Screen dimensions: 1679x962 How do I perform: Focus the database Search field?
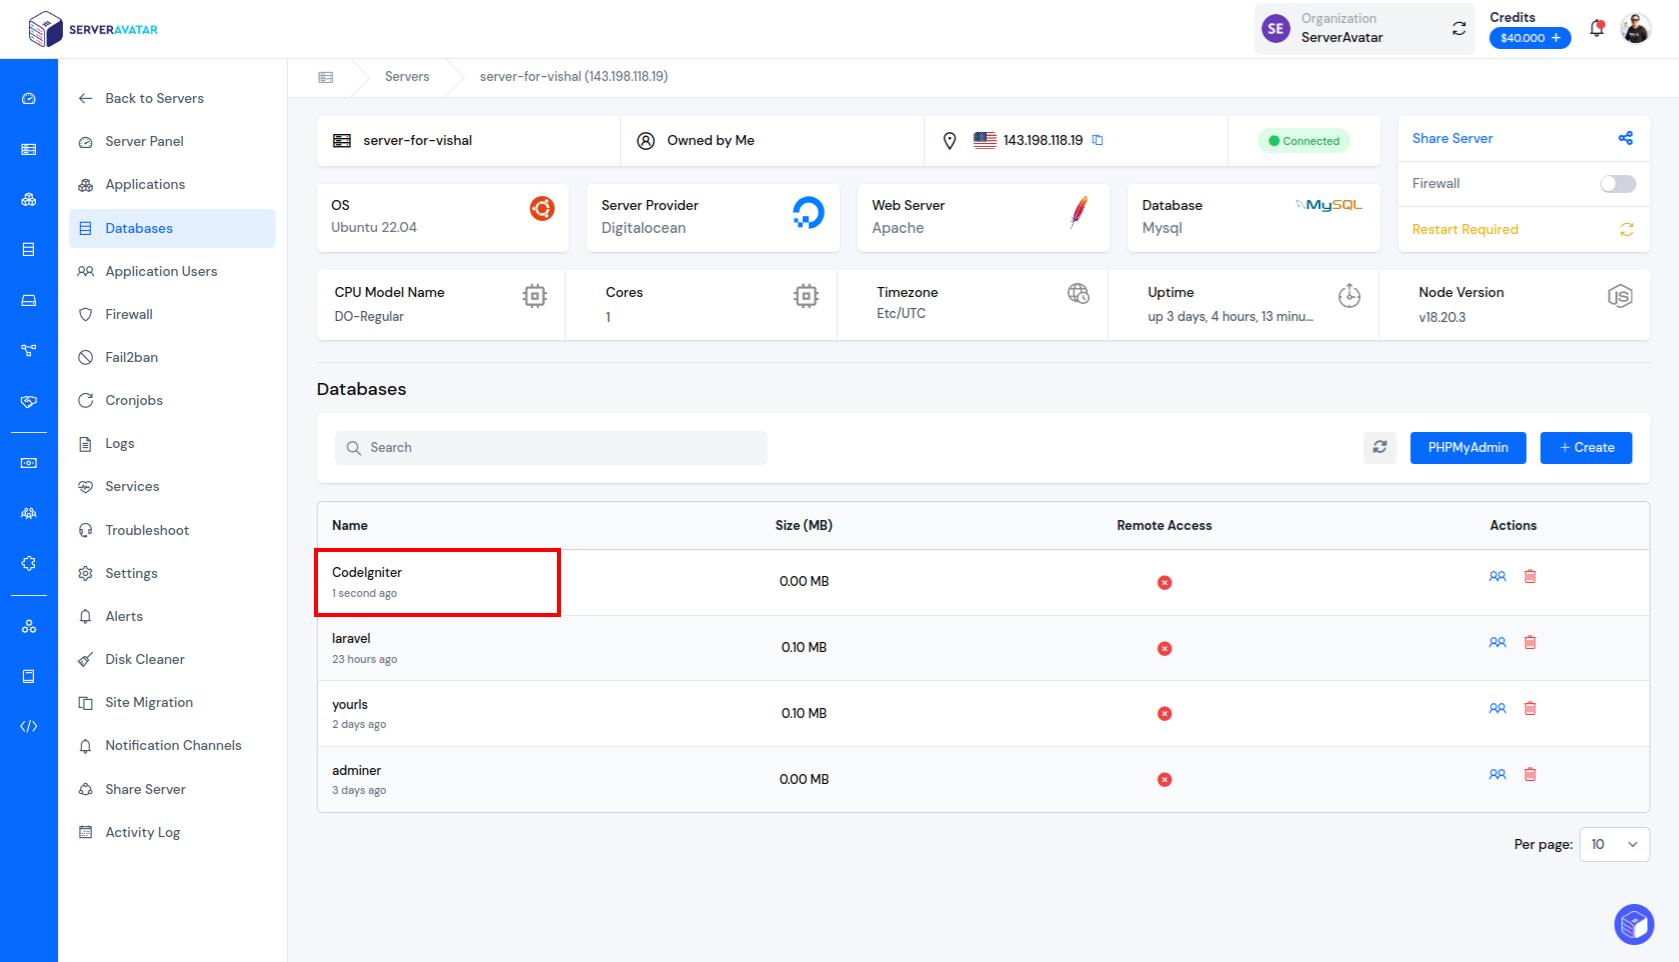tap(551, 448)
